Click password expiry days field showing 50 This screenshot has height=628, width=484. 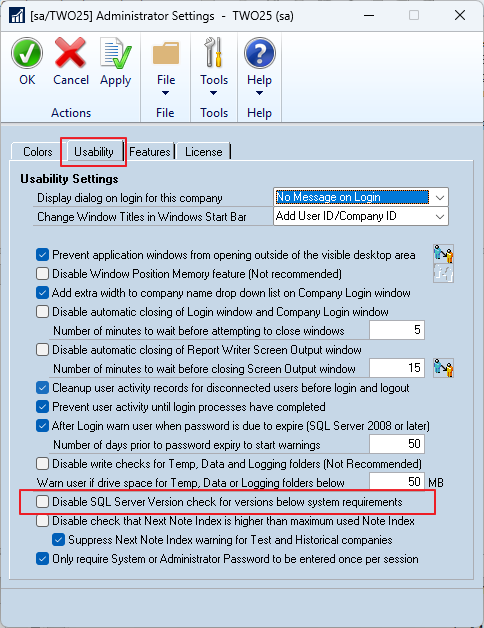tap(397, 444)
